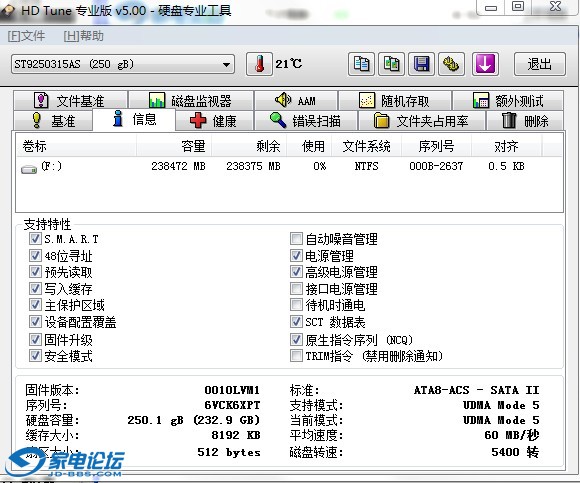The image size is (580, 483).
Task: Click the 000B-2637 serial cell
Action: [436, 166]
